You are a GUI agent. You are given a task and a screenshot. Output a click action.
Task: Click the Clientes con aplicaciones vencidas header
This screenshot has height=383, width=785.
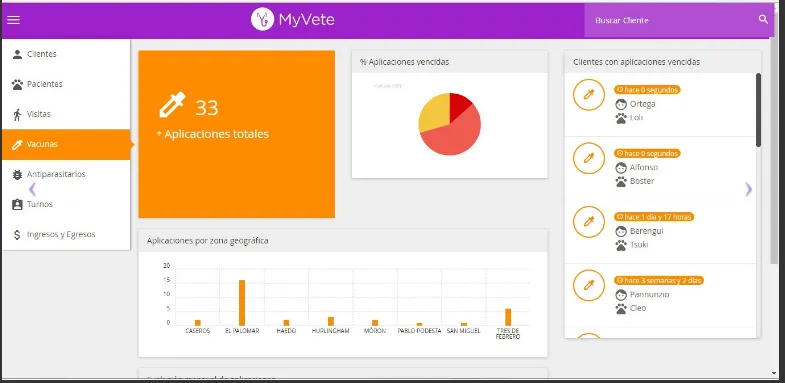tap(663, 62)
